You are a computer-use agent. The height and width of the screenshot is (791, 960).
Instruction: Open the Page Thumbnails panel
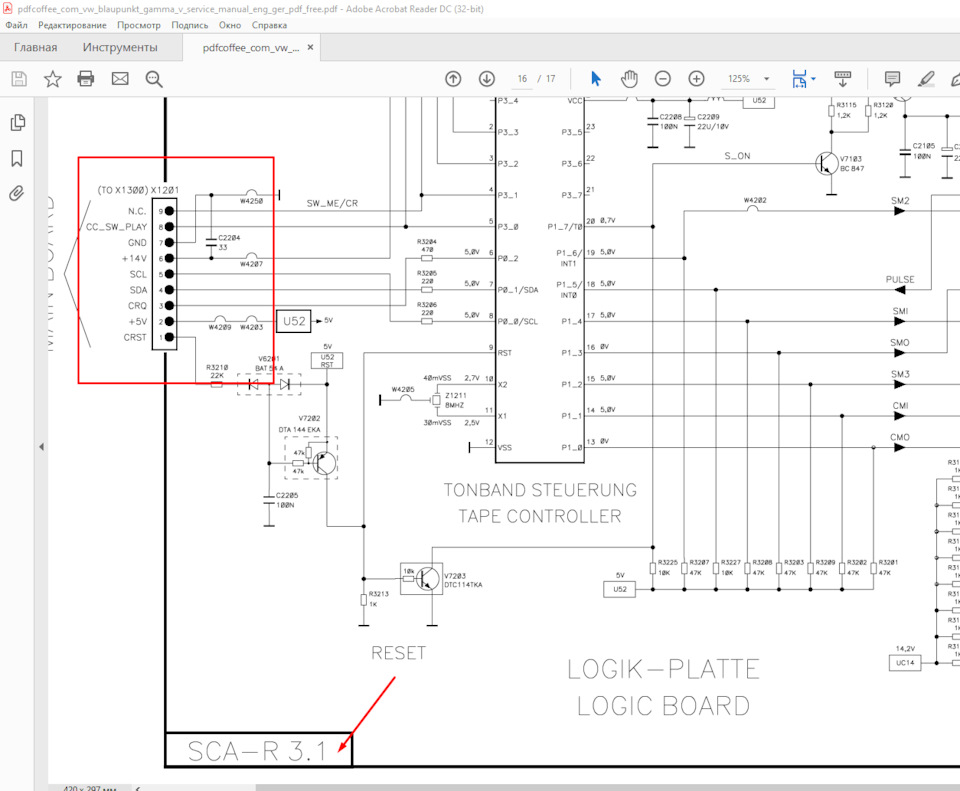click(18, 122)
